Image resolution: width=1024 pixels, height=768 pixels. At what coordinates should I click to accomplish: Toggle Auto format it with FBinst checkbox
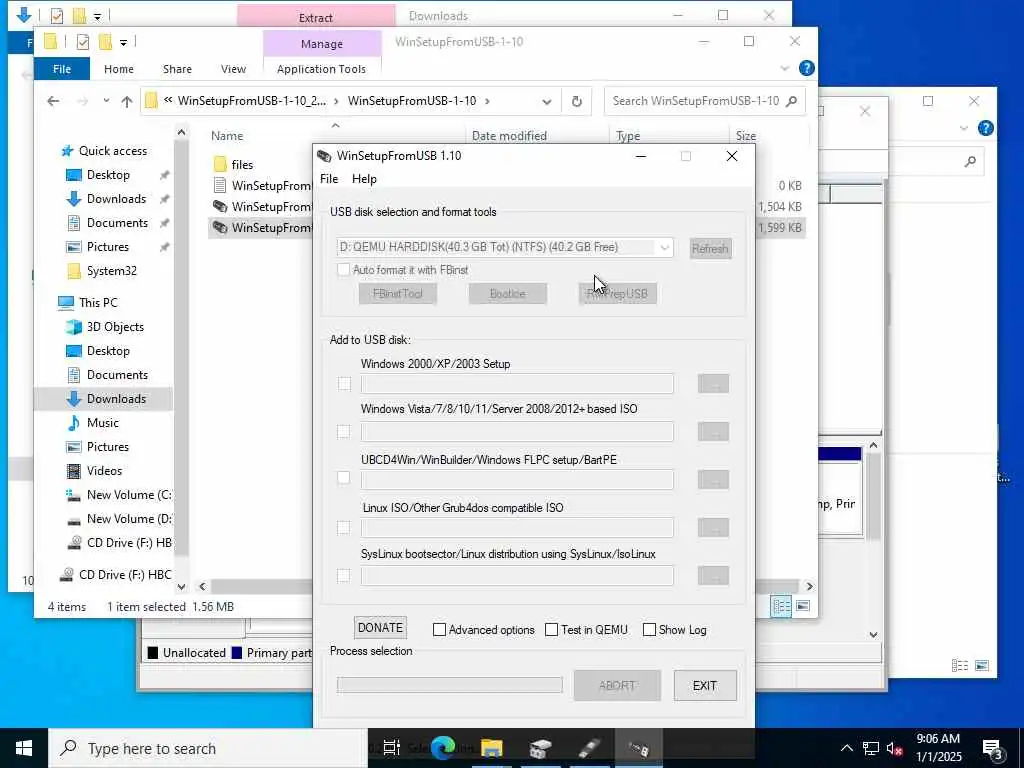pyautogui.click(x=344, y=270)
